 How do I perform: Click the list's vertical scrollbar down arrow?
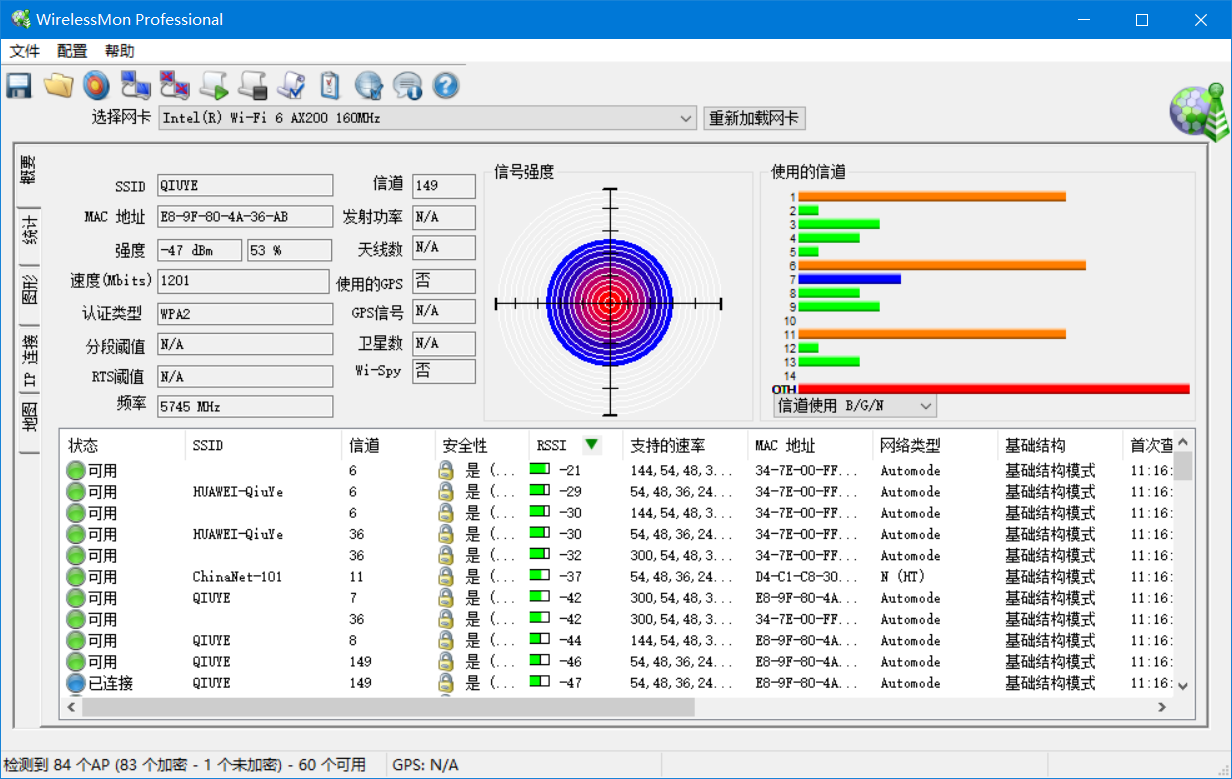coord(1183,686)
